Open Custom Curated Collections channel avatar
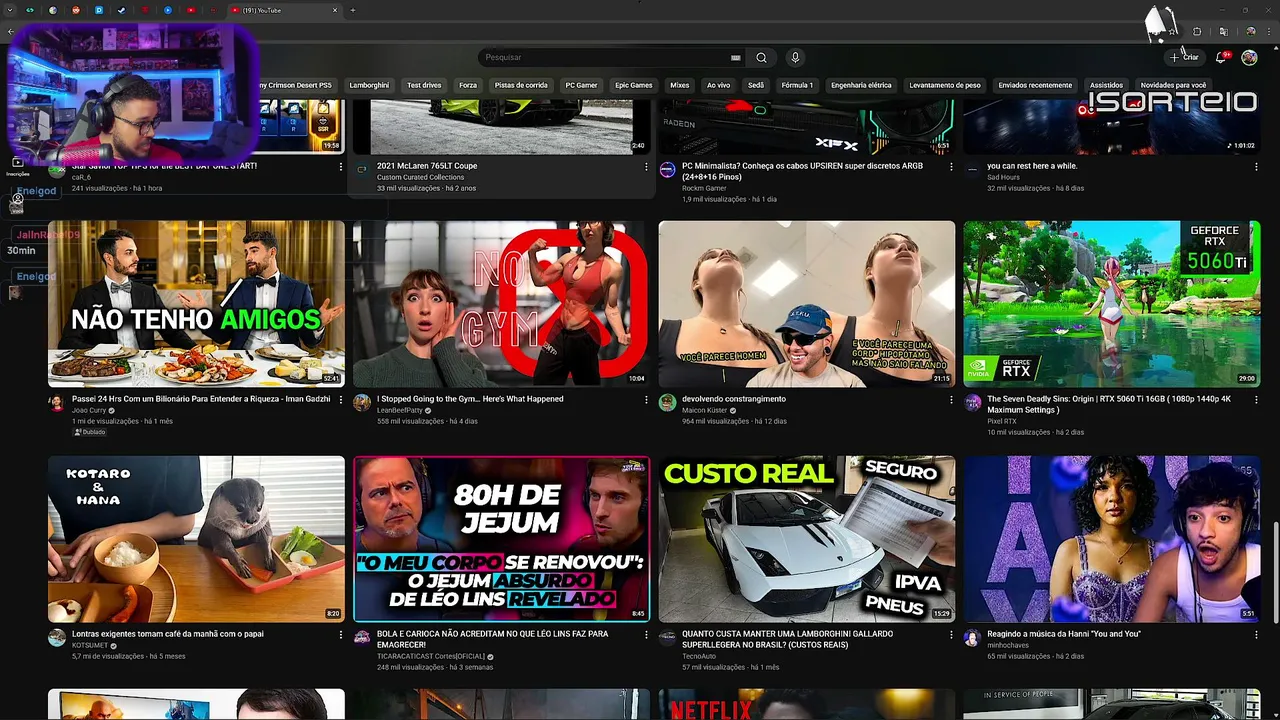Screen dimensions: 1280x720 362,169
